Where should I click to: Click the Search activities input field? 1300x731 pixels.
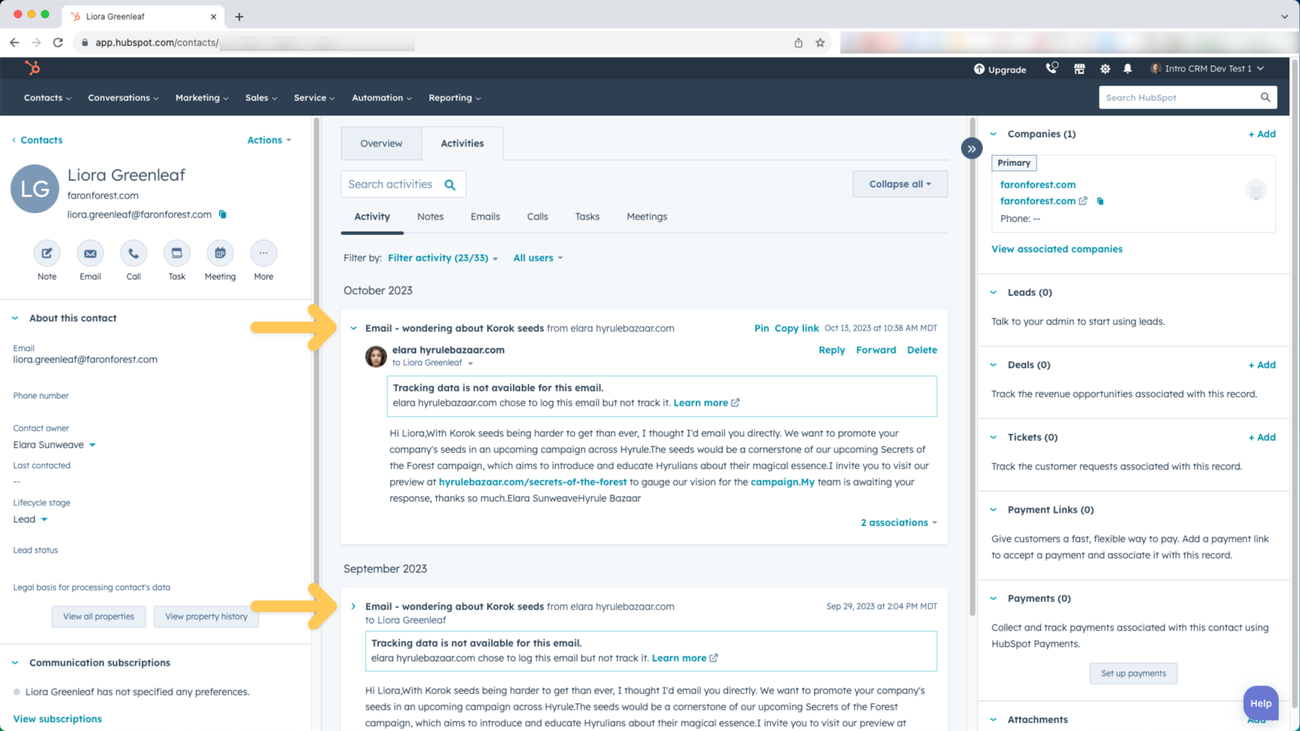(x=395, y=183)
